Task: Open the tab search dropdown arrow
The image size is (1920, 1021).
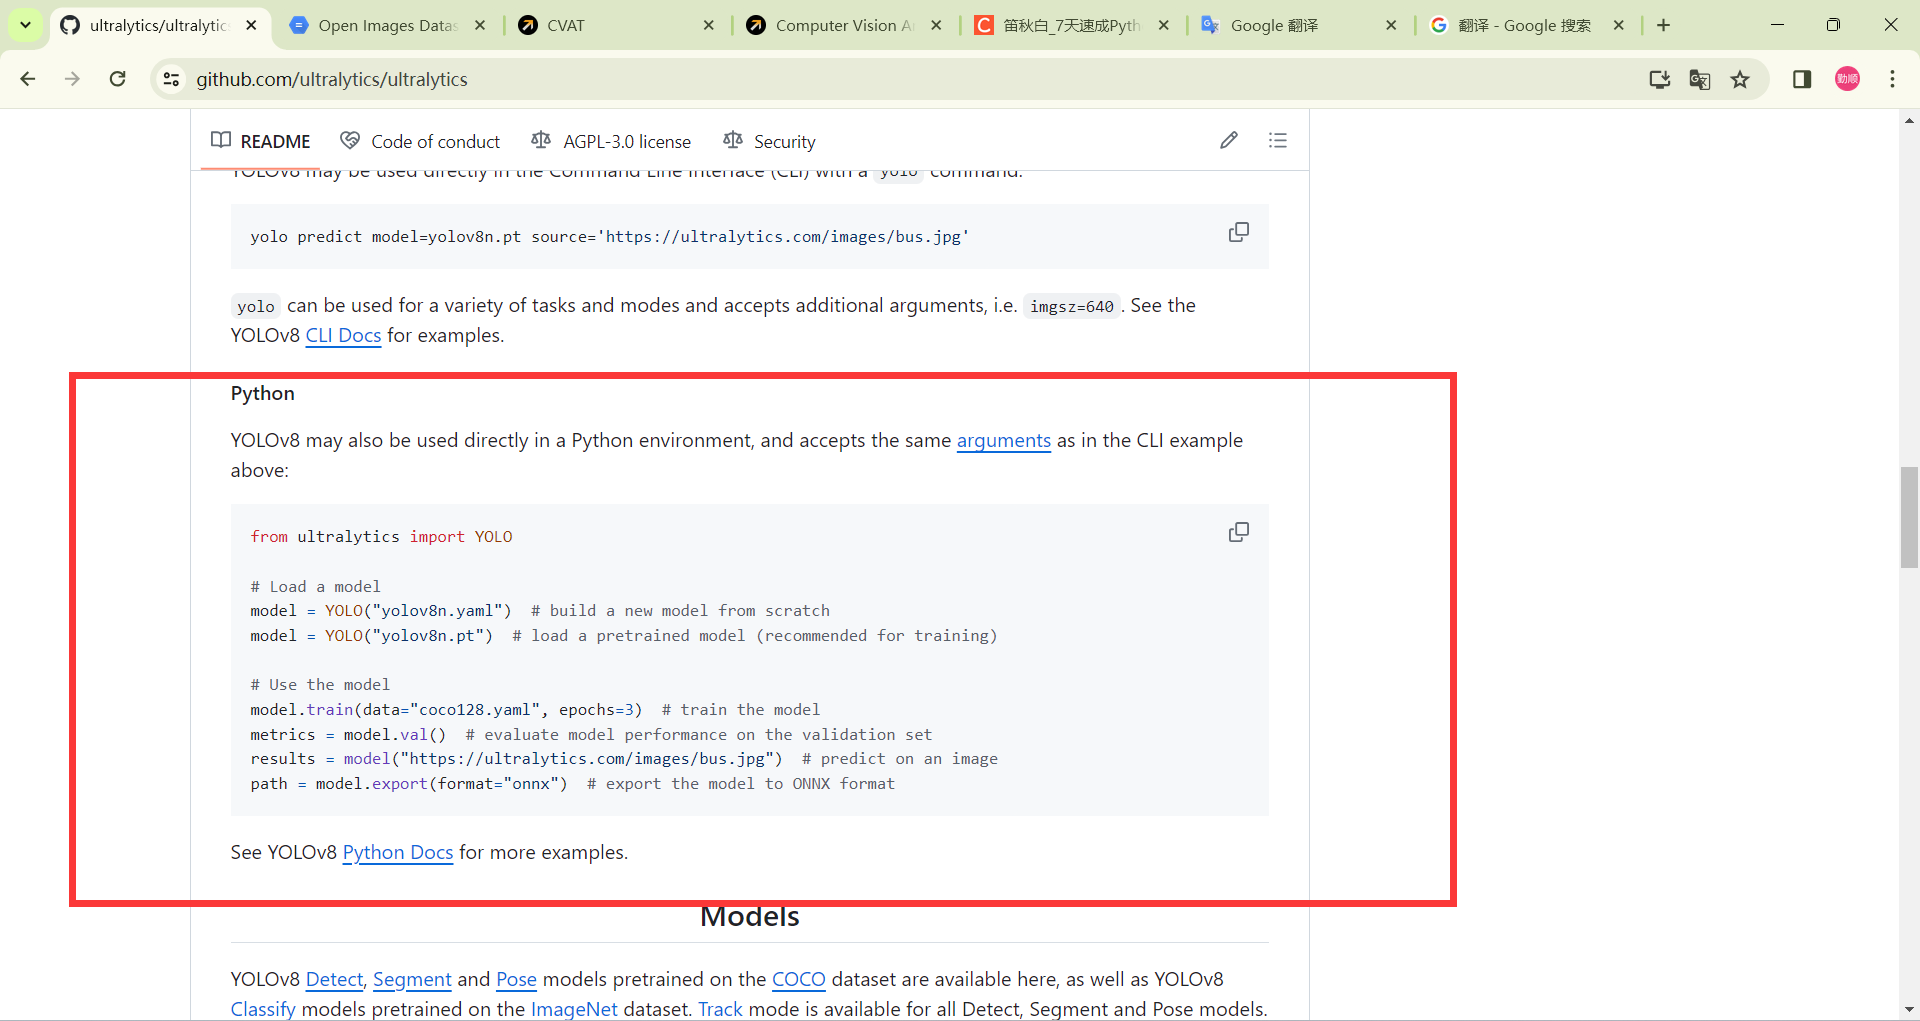Action: 25,25
